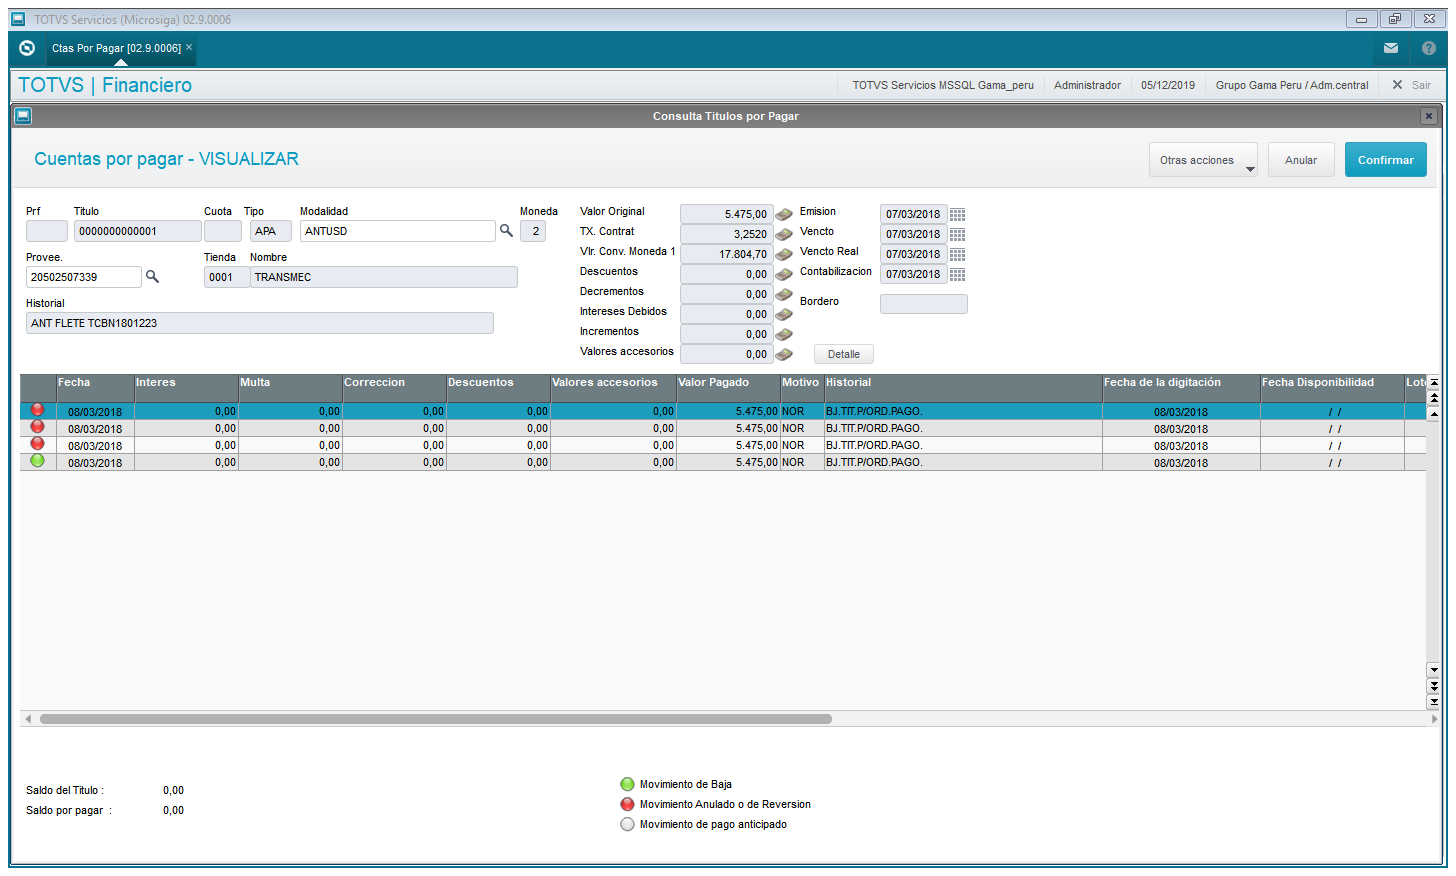Click the green status icon in the table
This screenshot has width=1456, height=876.
click(x=38, y=461)
